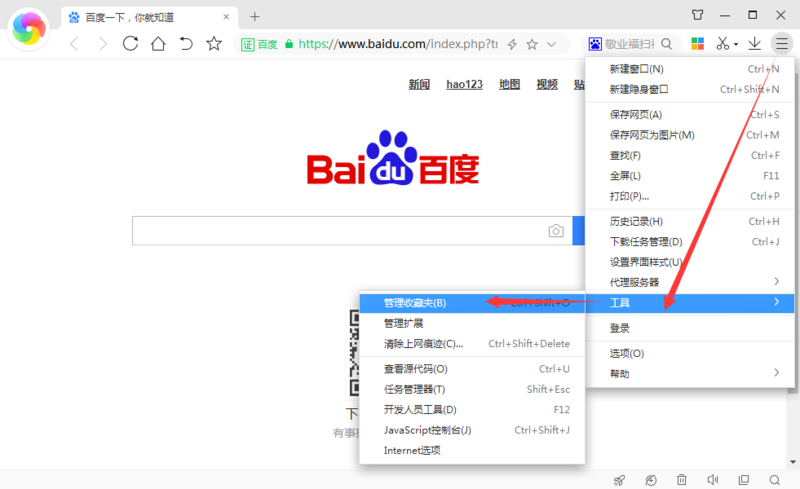Click the hamburger main menu button
This screenshot has width=800, height=489.
pyautogui.click(x=782, y=43)
